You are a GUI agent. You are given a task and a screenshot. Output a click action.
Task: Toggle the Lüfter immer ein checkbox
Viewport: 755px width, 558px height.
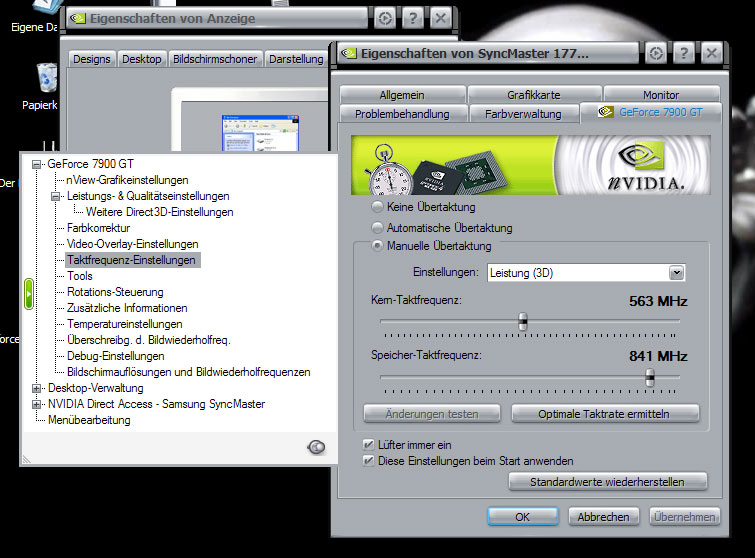click(x=368, y=444)
